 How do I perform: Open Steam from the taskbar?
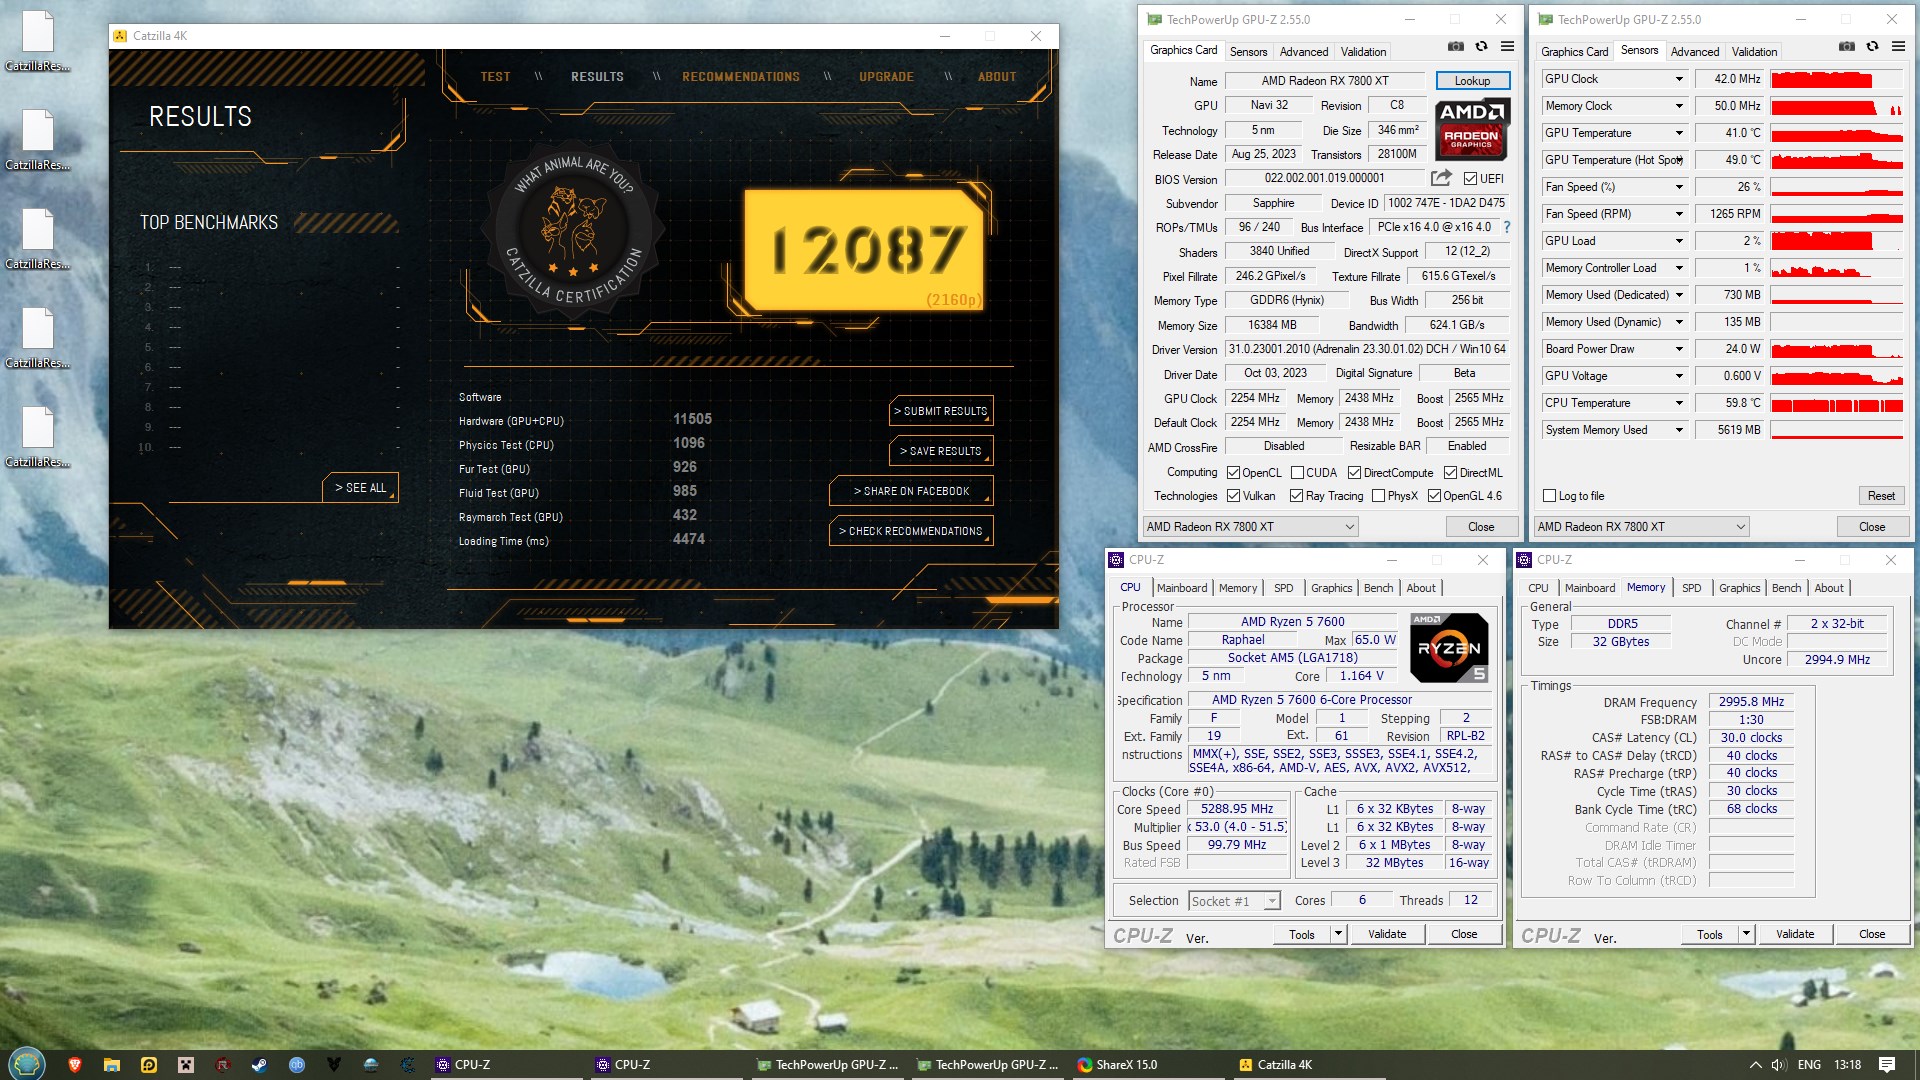259,1065
